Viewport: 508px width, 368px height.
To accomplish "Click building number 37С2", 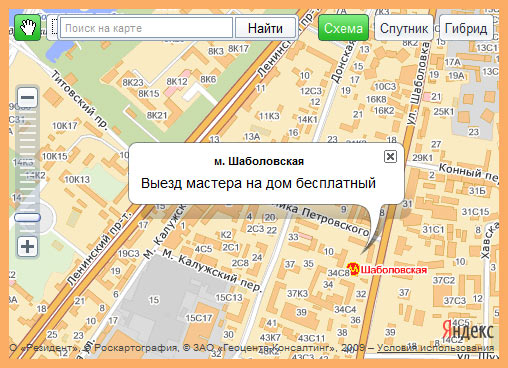I will coord(444,280).
